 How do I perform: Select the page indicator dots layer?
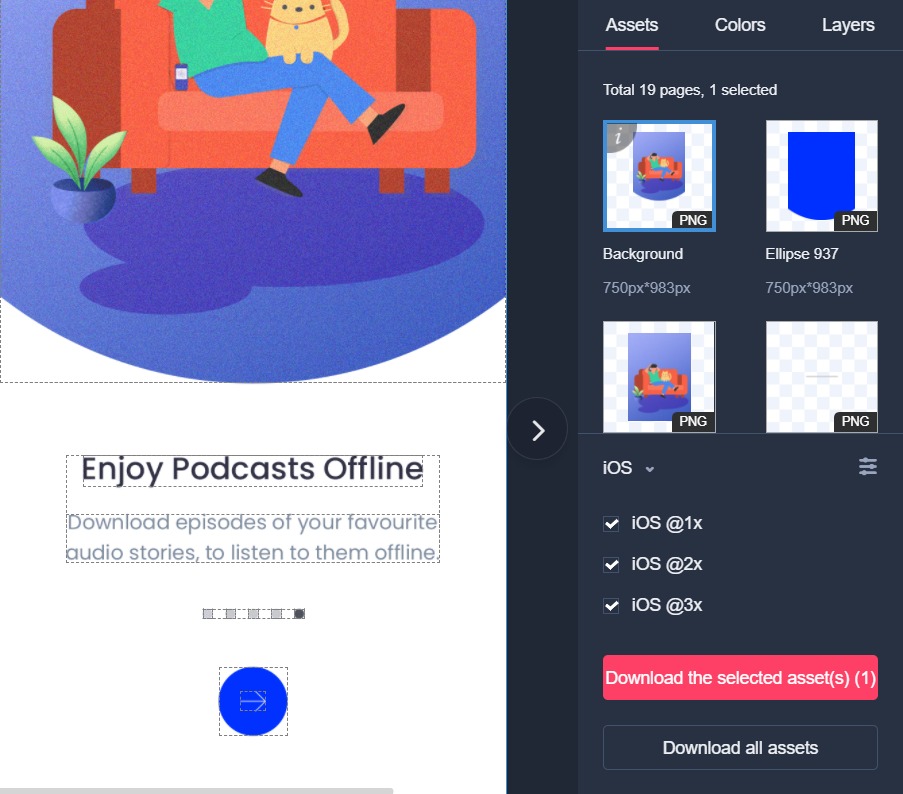click(253, 614)
